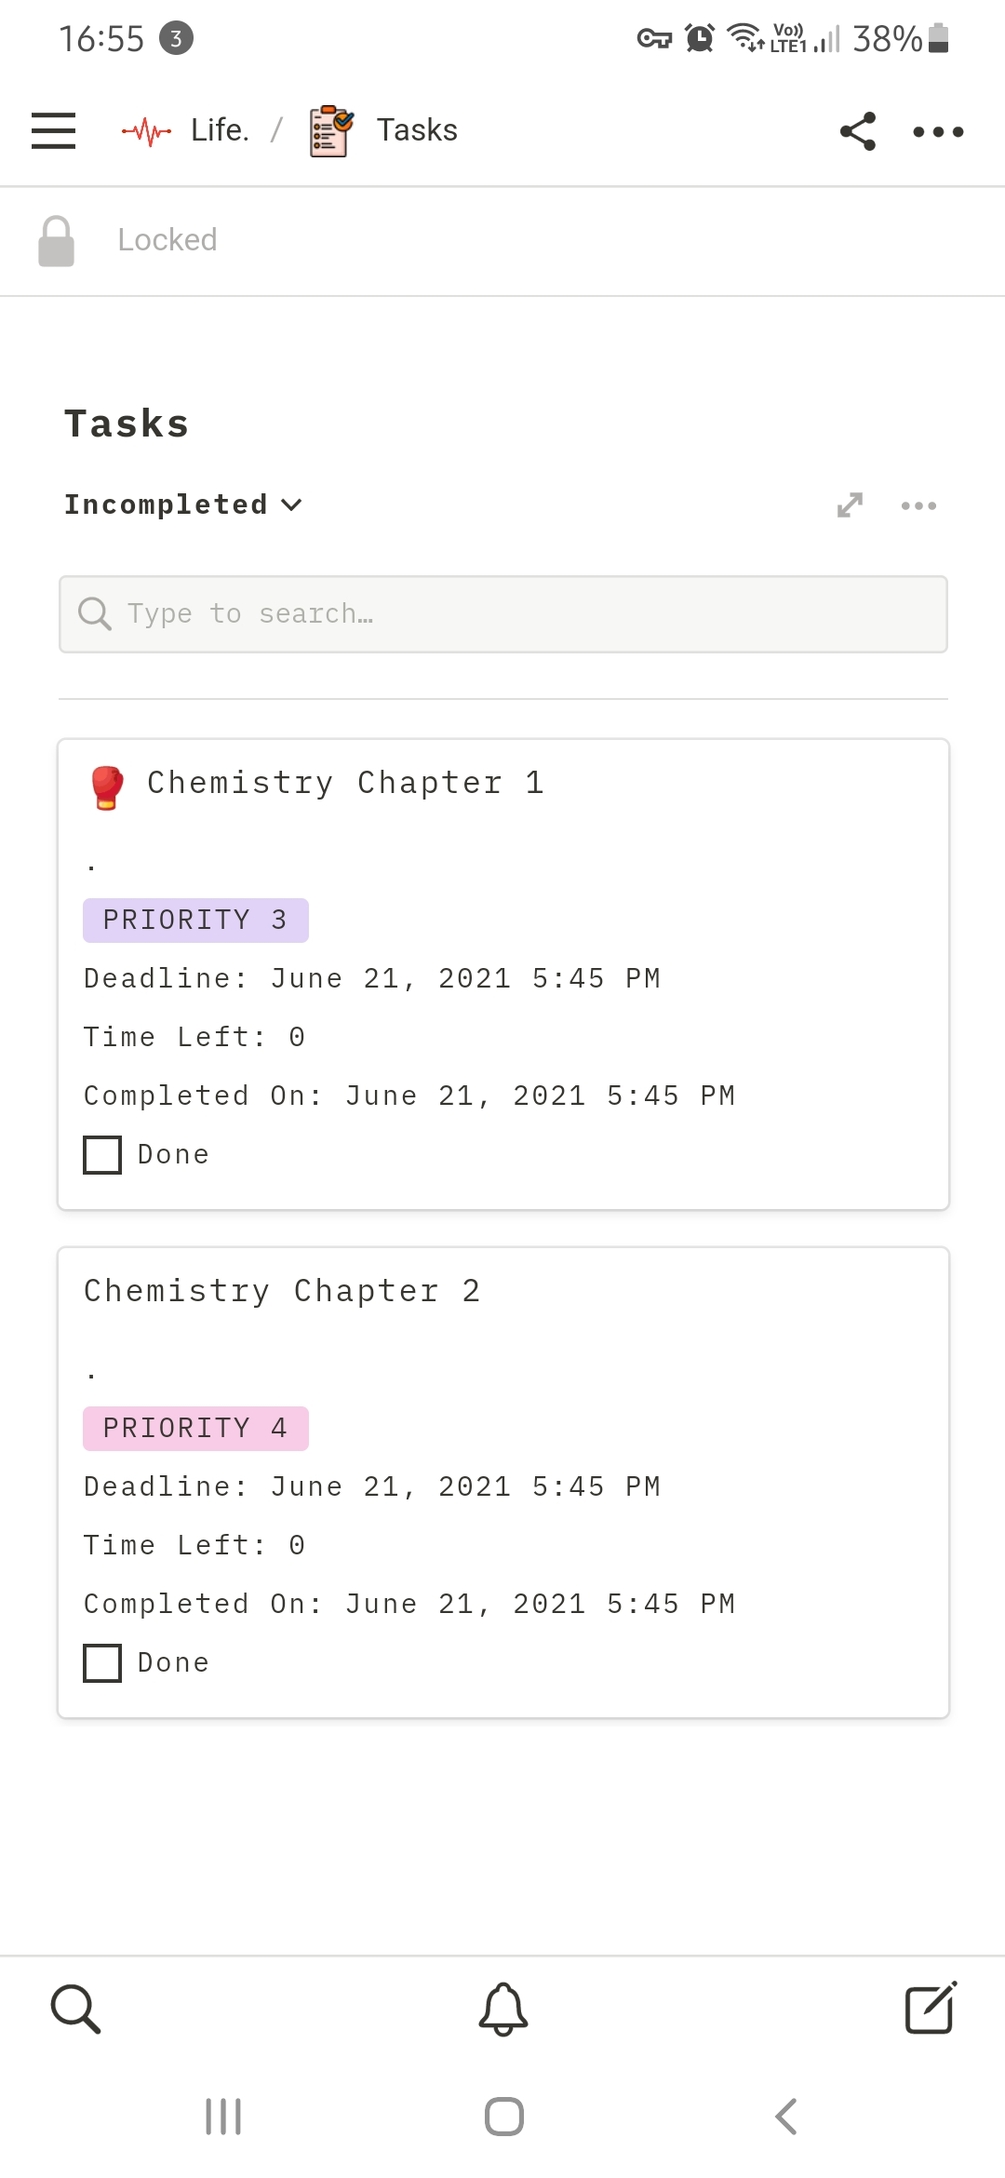This screenshot has width=1005, height=2178.
Task: Open the page options three-dot menu
Action: click(x=938, y=131)
